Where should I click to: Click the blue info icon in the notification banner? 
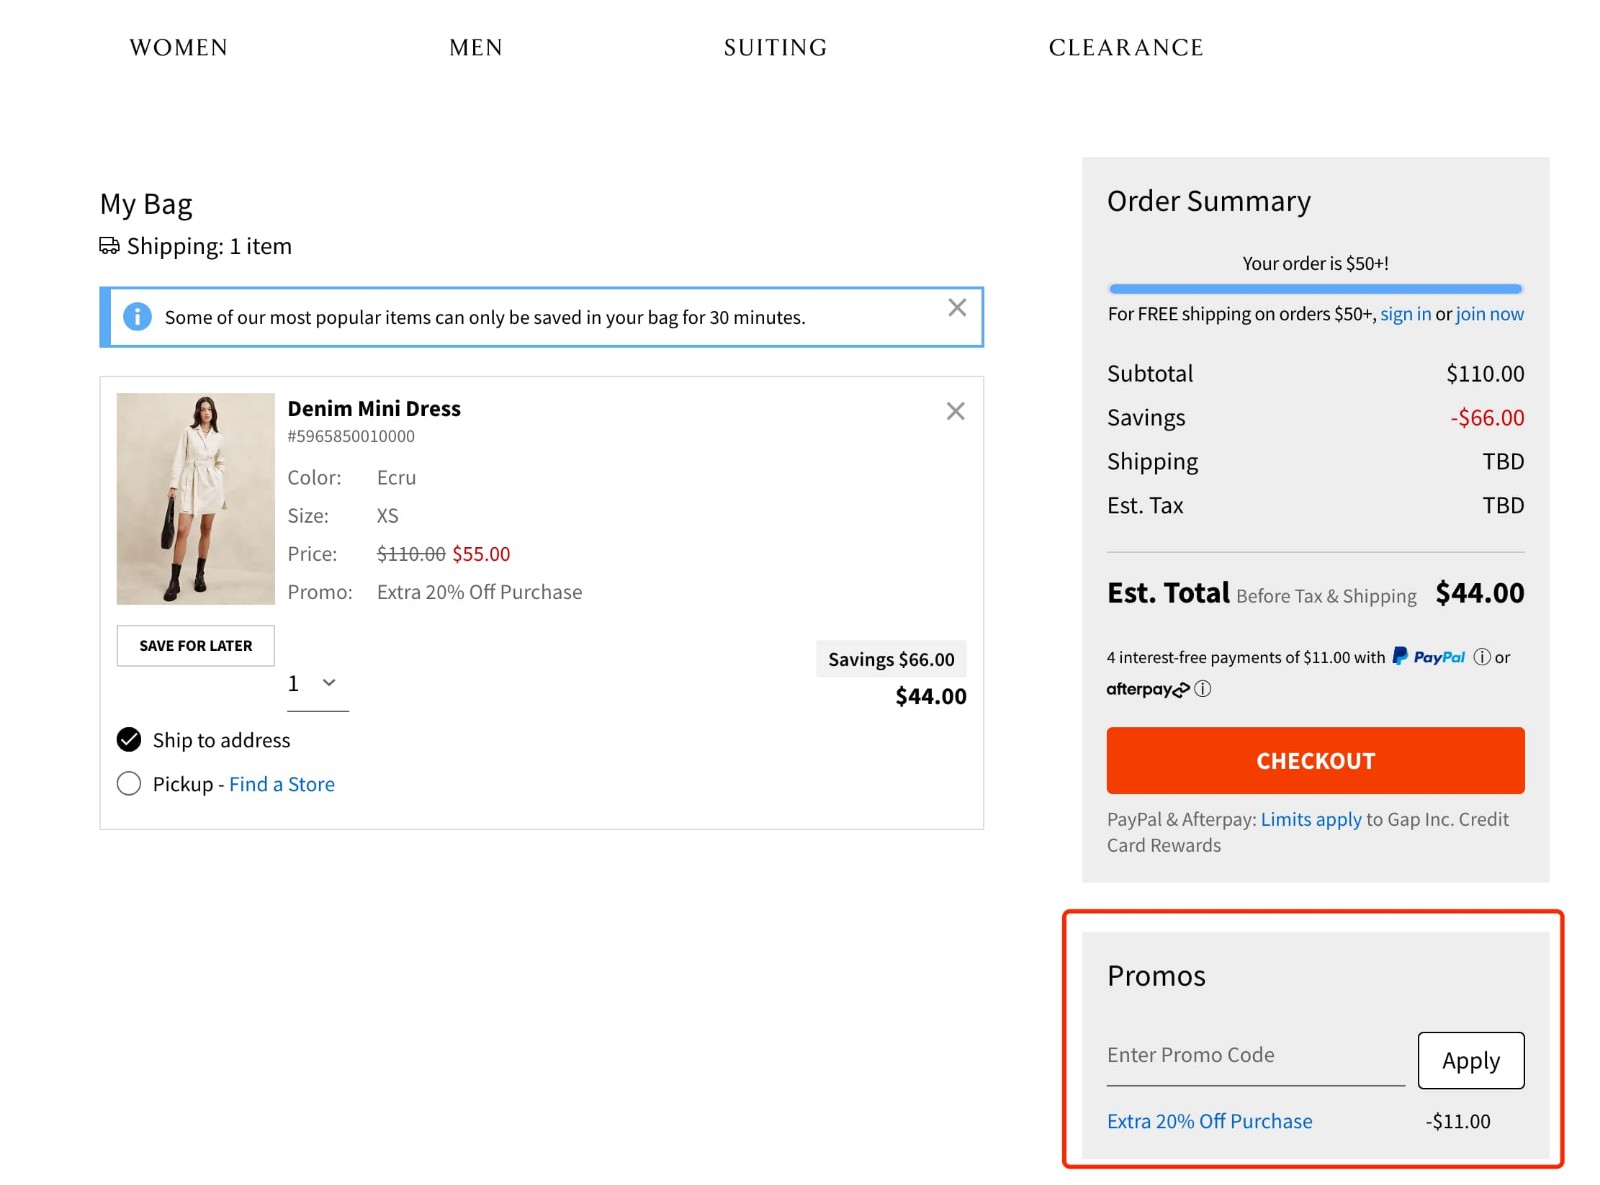click(x=137, y=316)
